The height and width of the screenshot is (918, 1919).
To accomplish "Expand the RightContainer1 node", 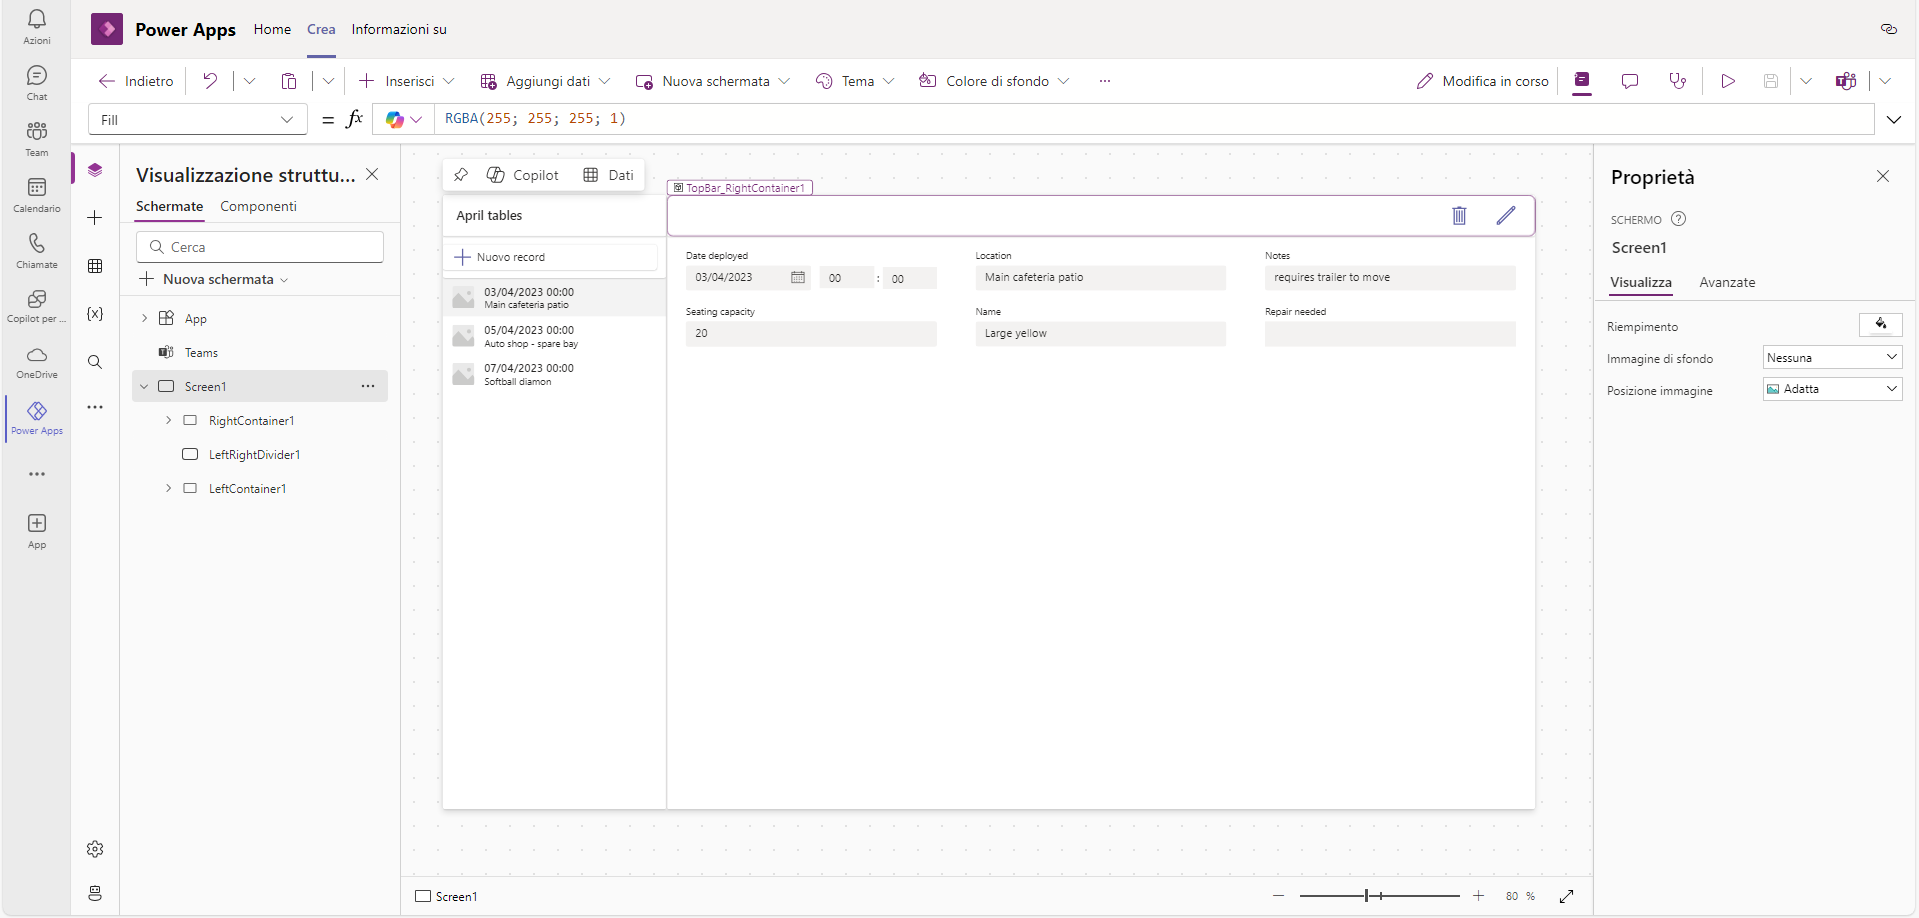I will point(168,420).
